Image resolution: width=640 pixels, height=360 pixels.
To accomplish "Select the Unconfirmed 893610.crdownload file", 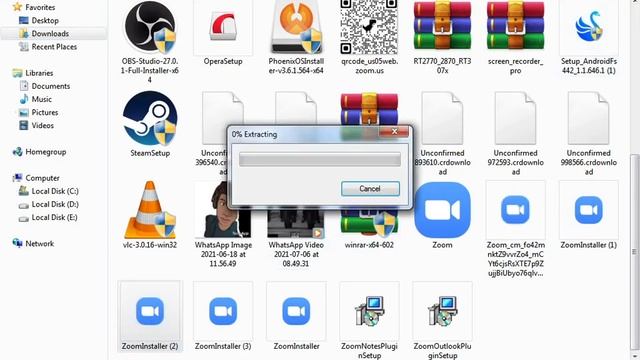I will click(442, 118).
